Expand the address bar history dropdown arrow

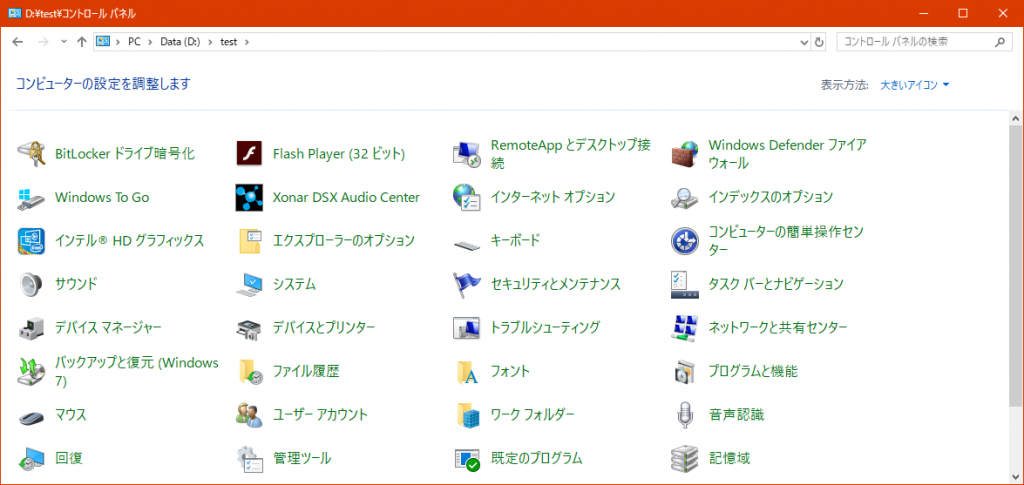tap(804, 42)
